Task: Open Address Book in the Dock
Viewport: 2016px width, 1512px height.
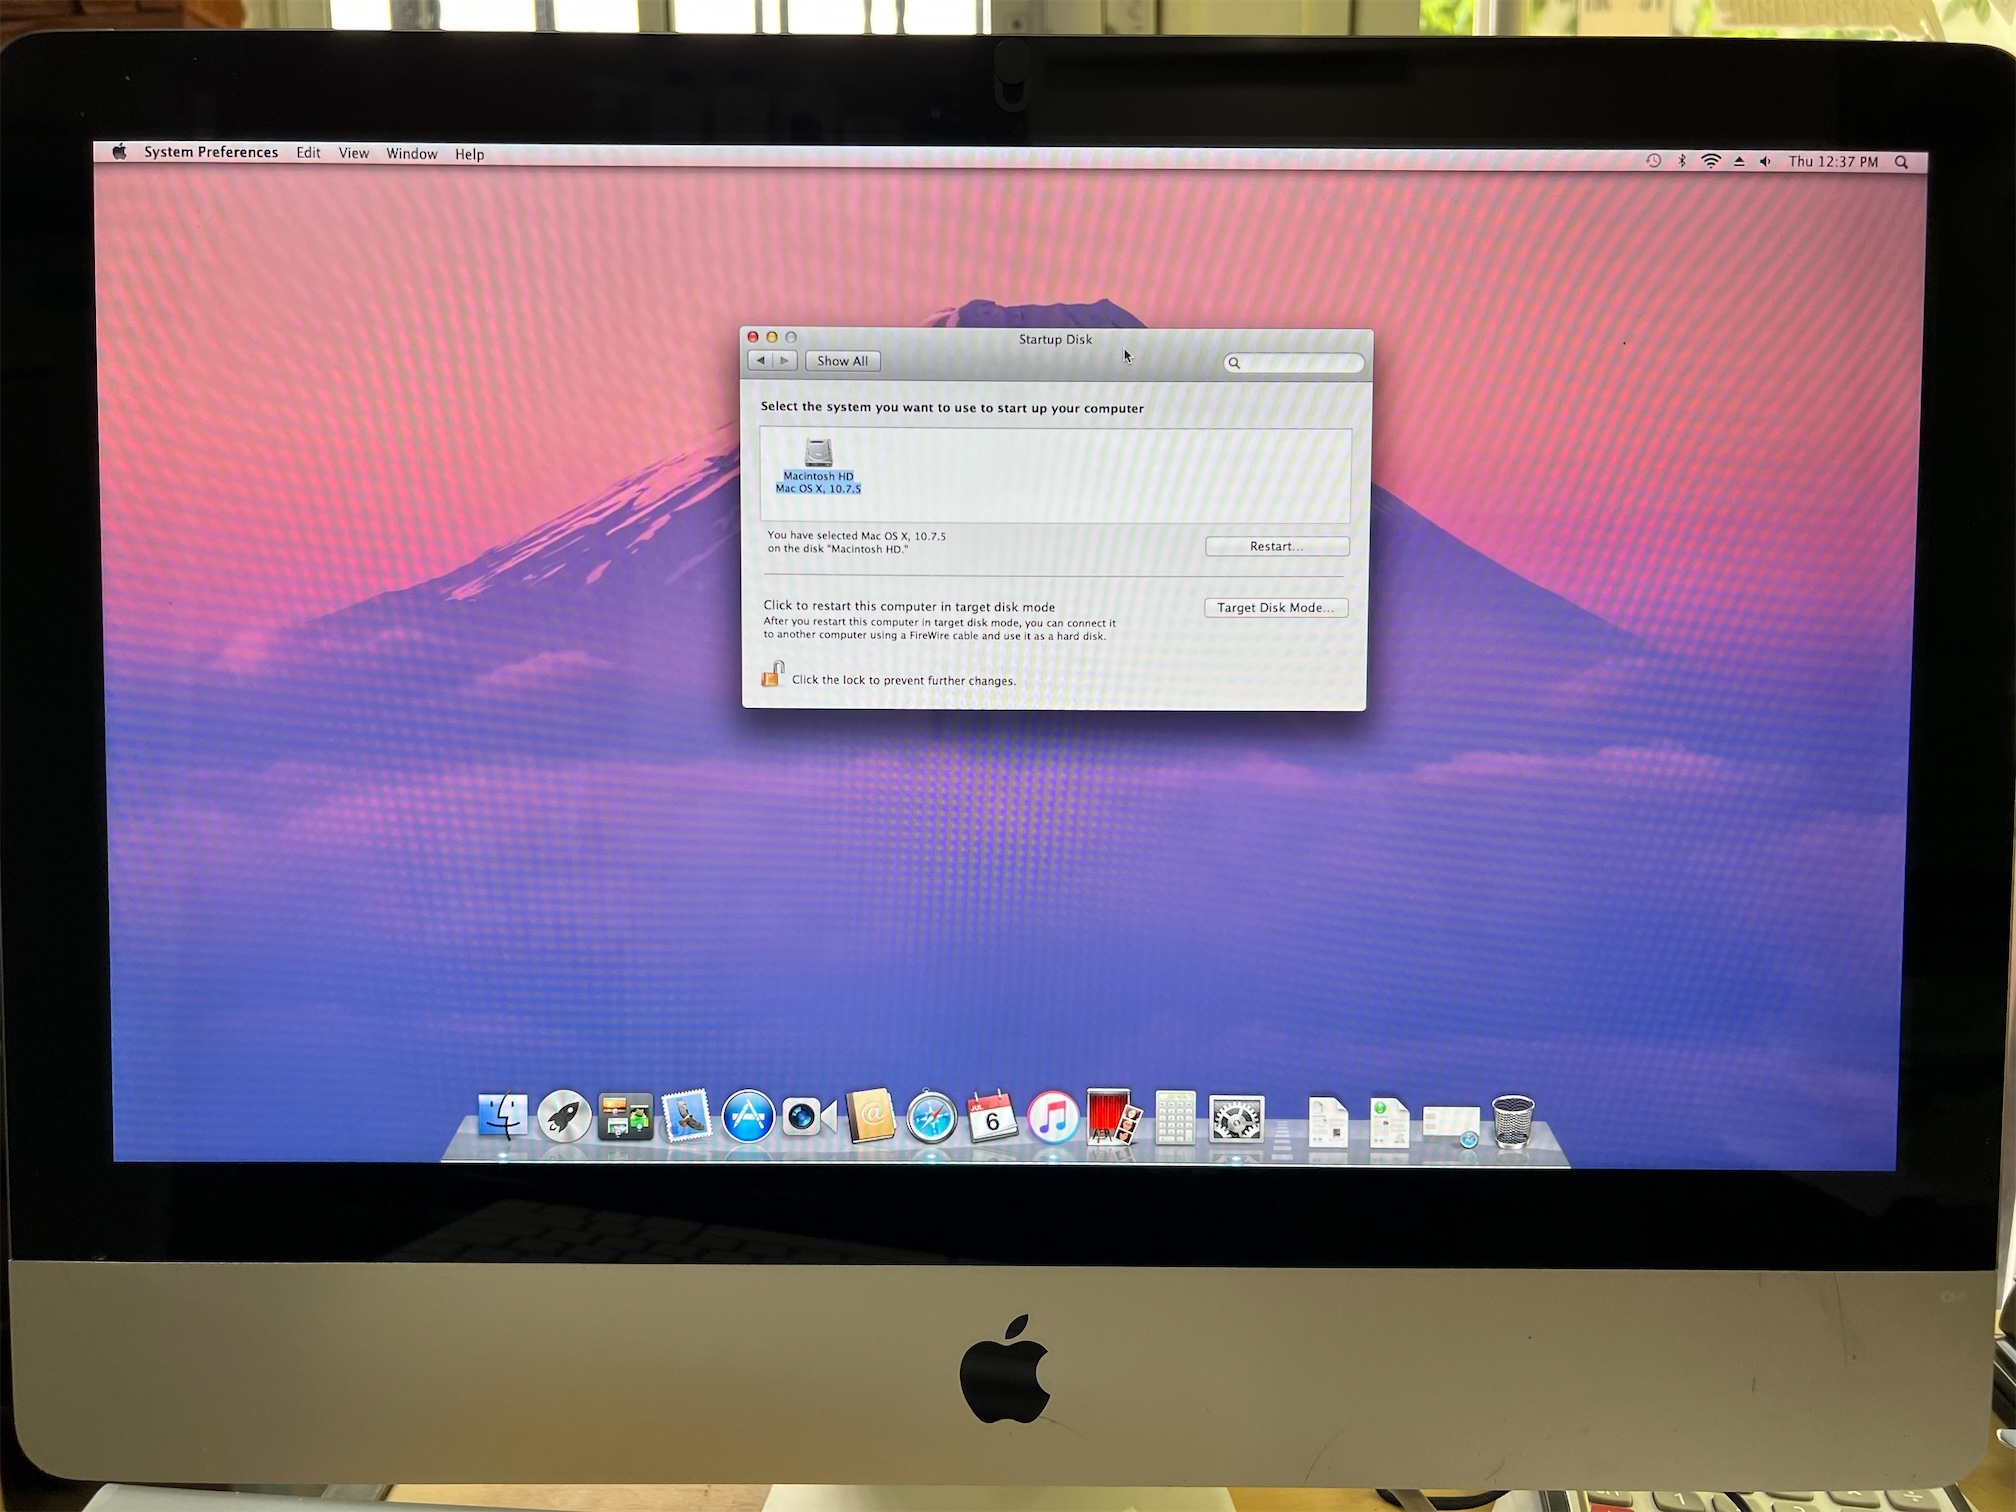Action: (871, 1116)
